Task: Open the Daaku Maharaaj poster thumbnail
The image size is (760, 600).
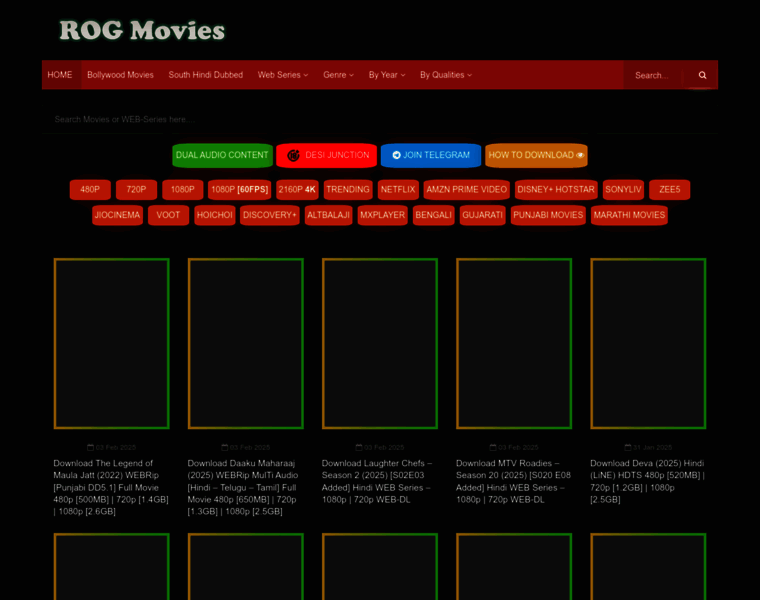Action: (x=246, y=344)
